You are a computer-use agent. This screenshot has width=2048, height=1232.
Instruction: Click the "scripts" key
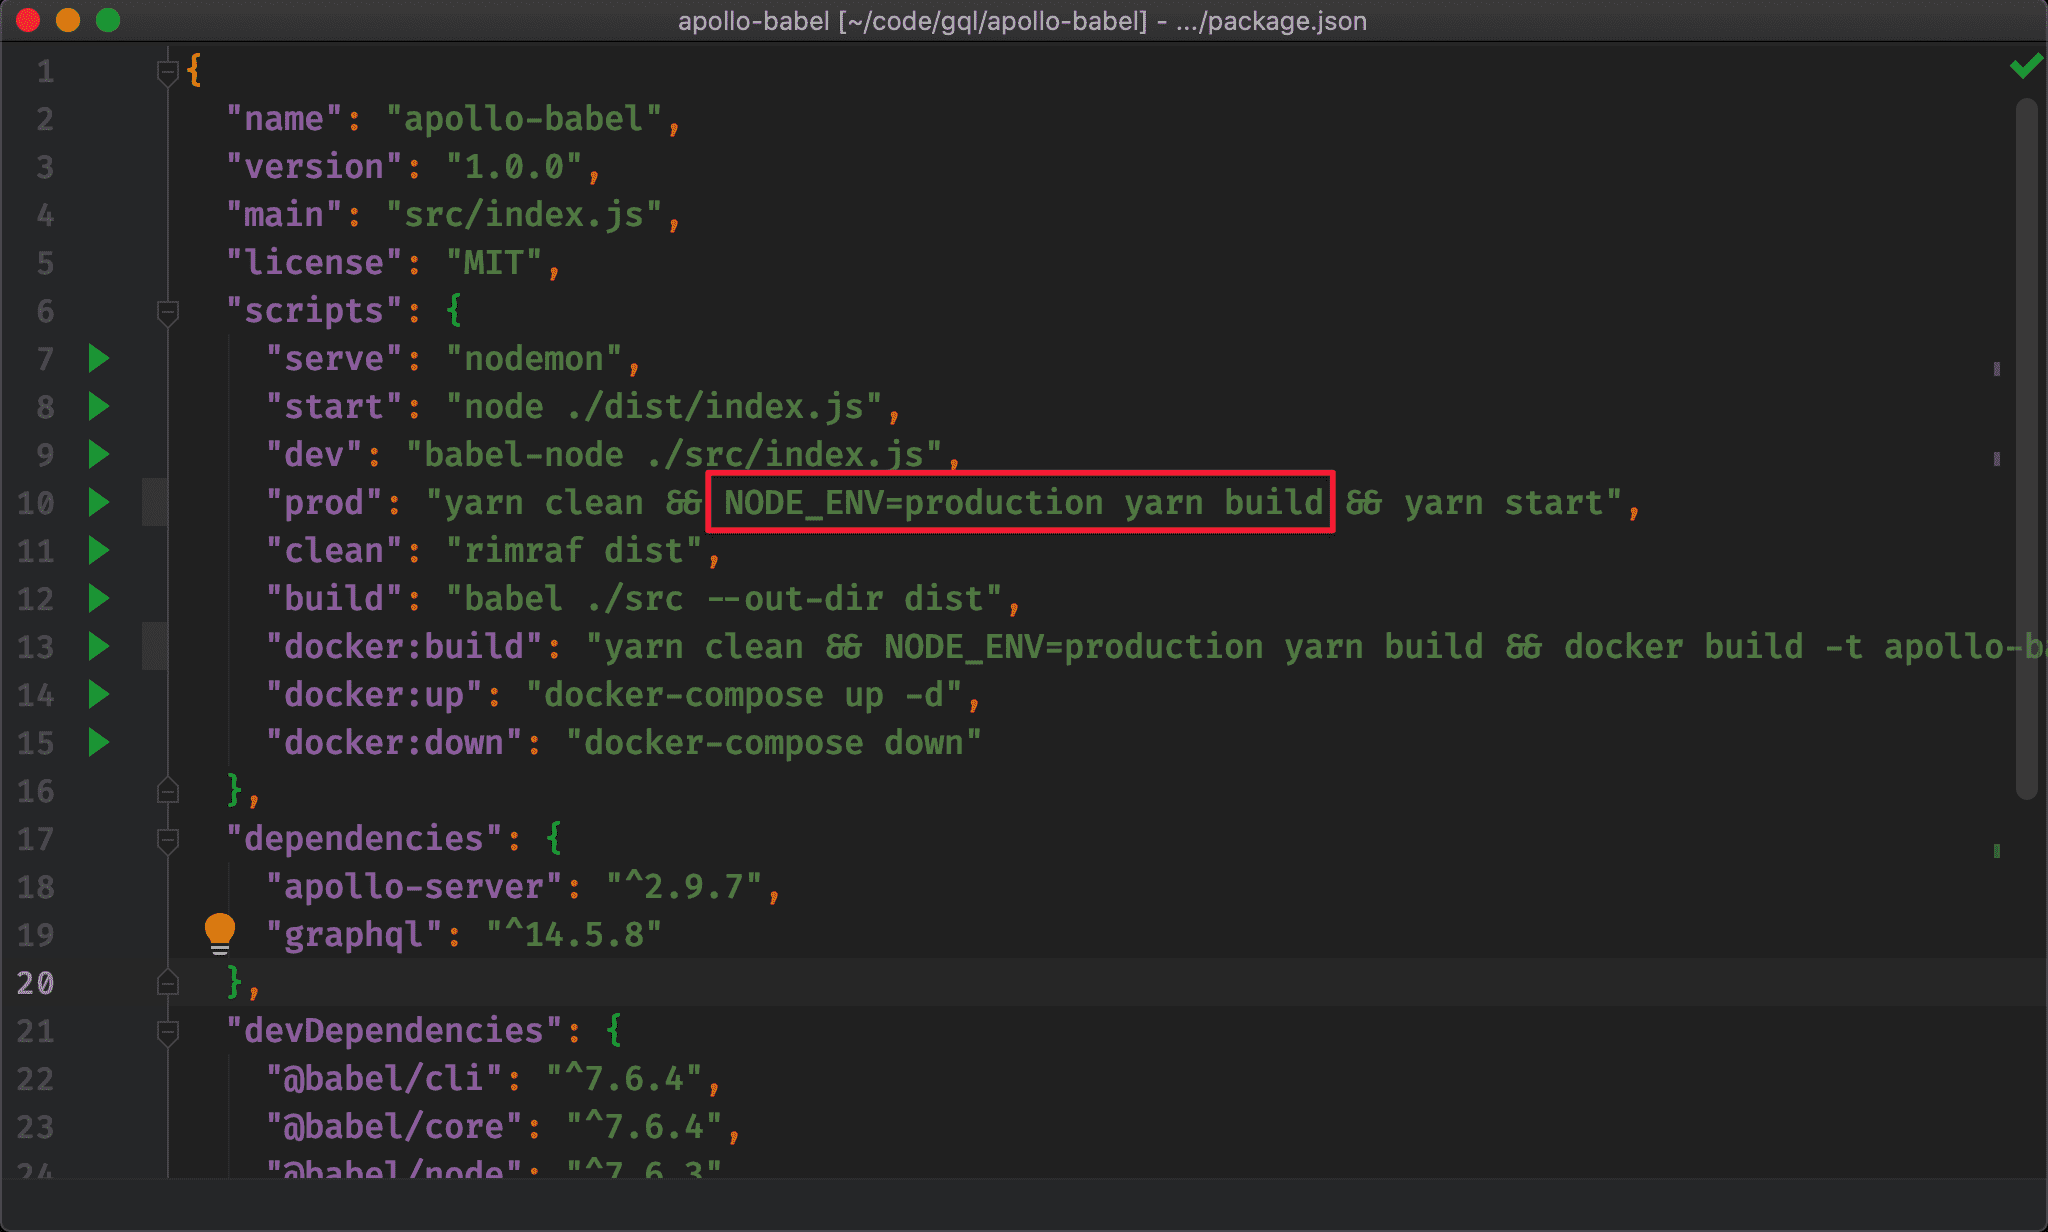click(314, 311)
